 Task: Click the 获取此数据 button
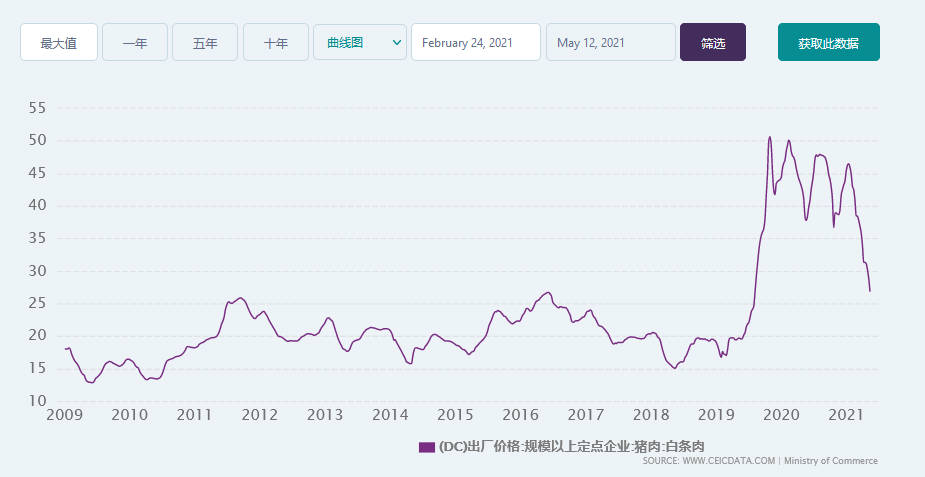coord(828,43)
